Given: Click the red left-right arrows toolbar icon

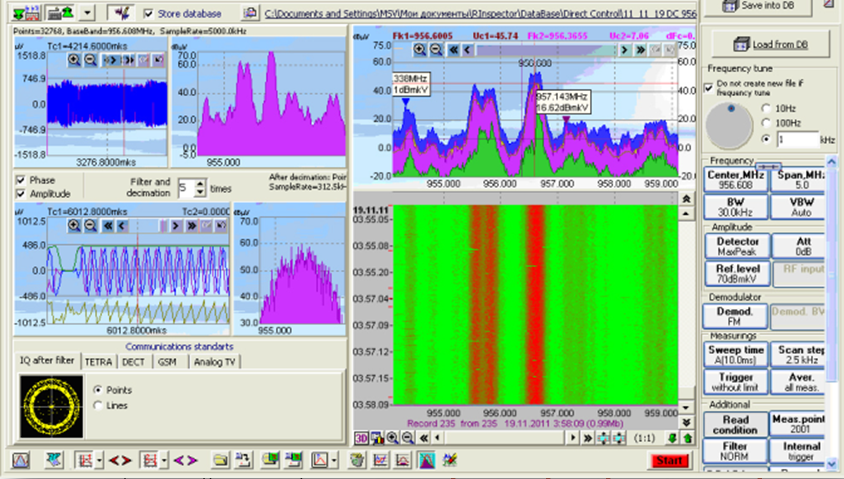Looking at the screenshot, I should [120, 460].
